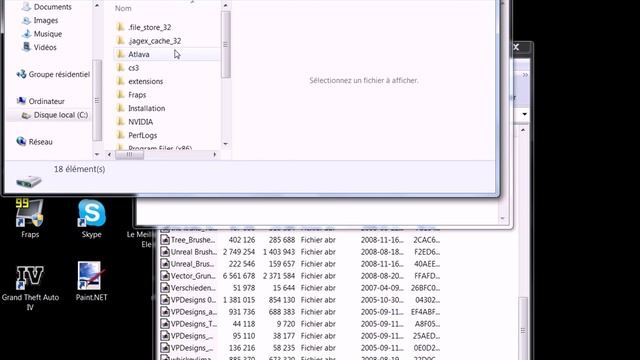Select VPDesigns file with 136 216 size
Viewport: 640px width, 360px height.
pyautogui.click(x=187, y=348)
